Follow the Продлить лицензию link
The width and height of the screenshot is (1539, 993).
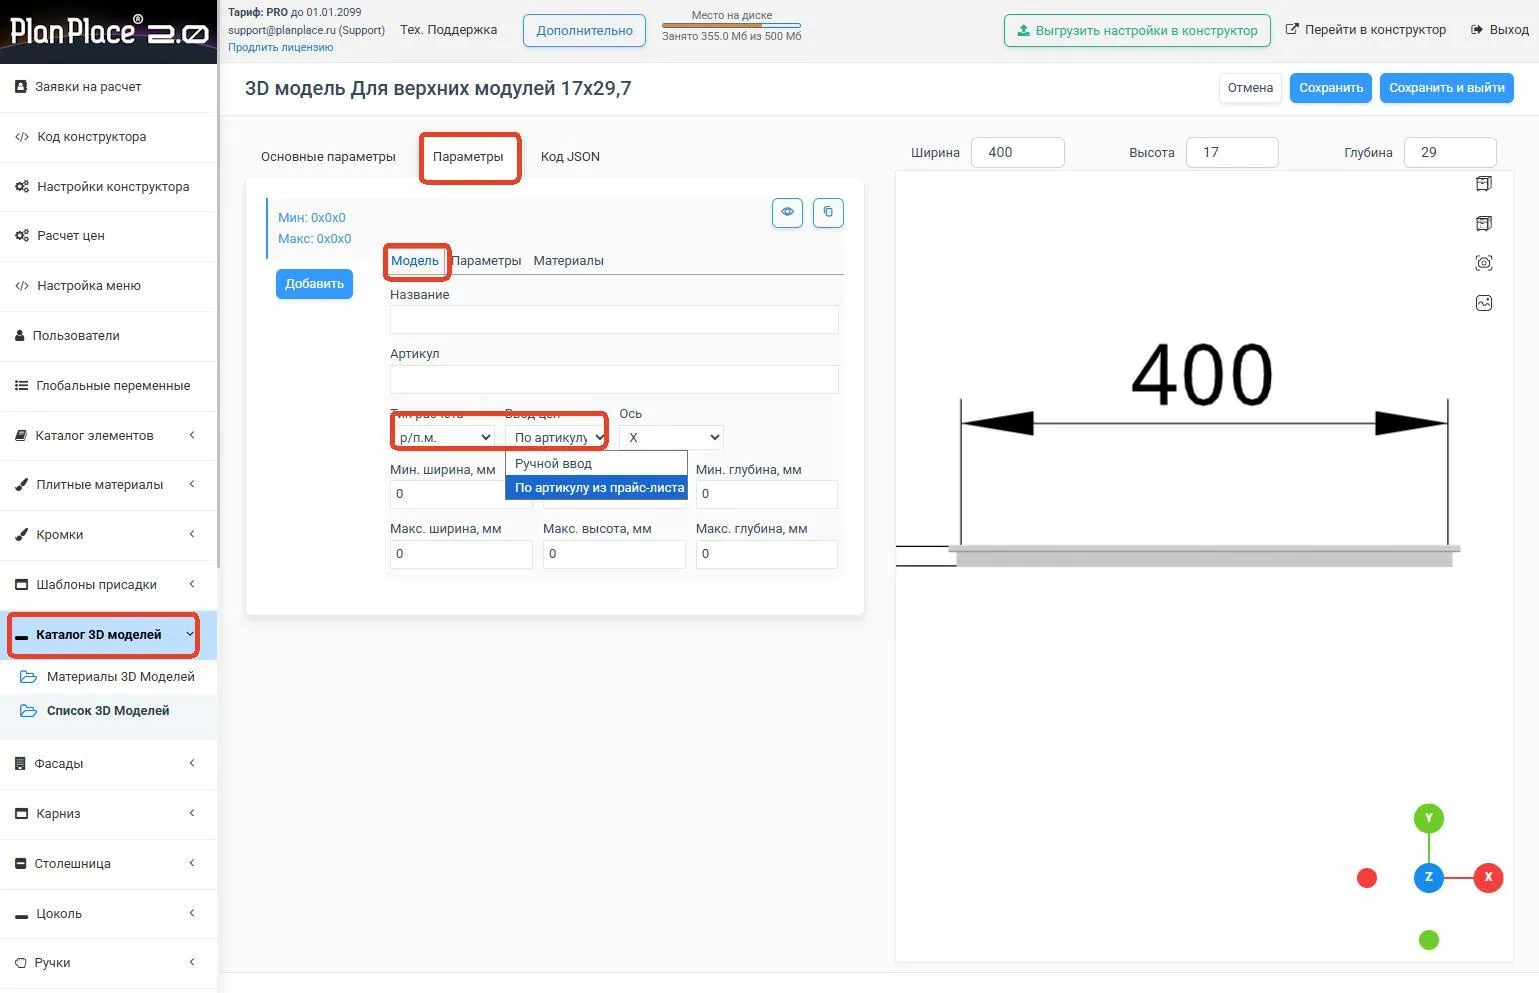(x=280, y=47)
